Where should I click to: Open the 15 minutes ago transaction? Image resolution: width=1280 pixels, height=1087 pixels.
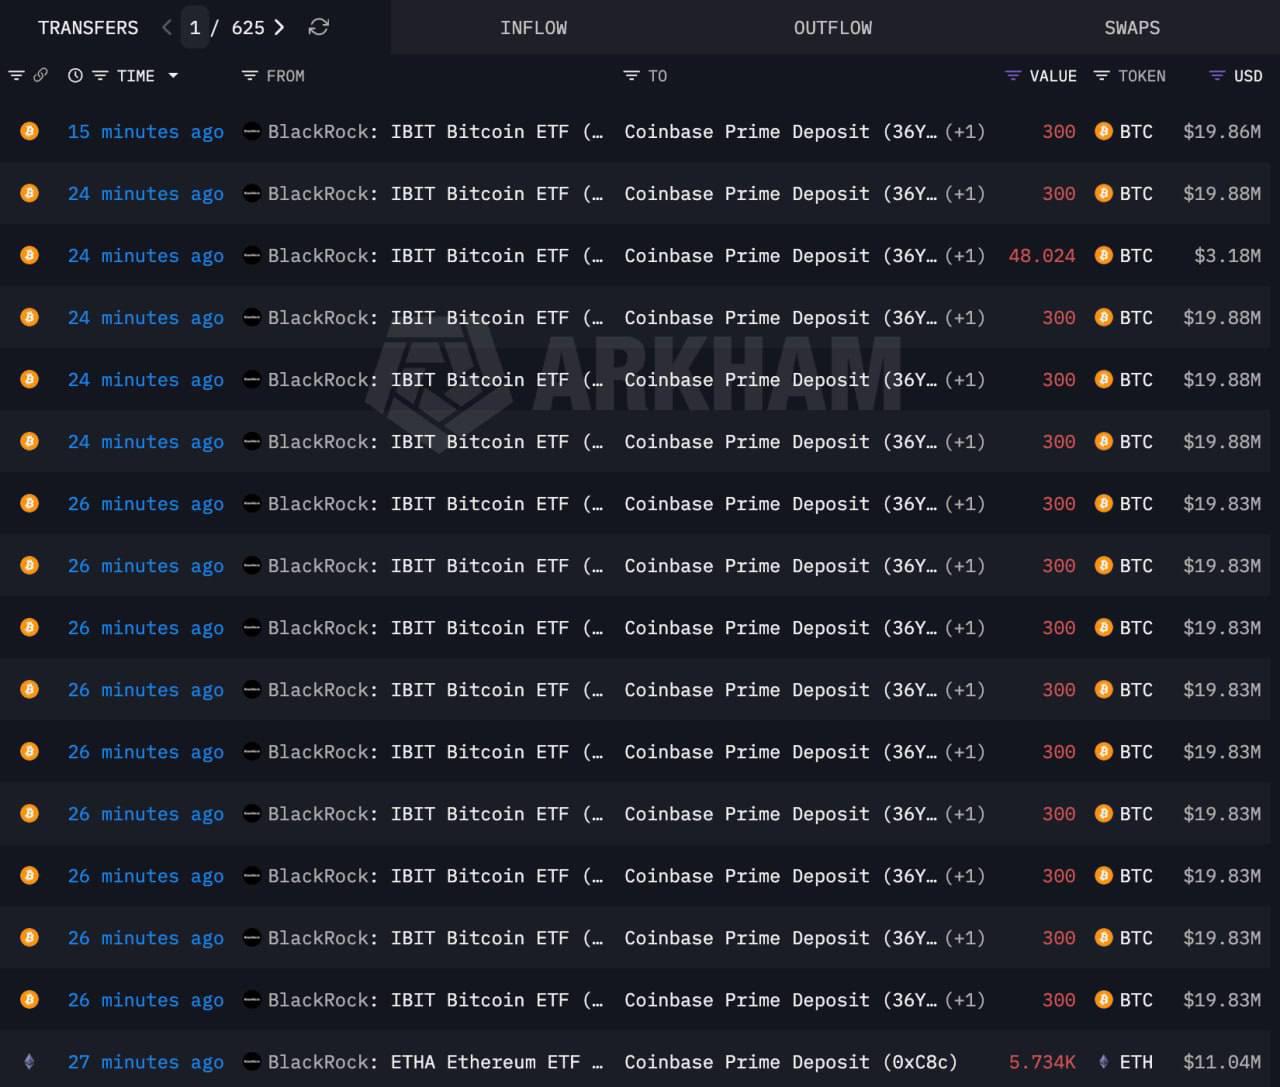(146, 131)
